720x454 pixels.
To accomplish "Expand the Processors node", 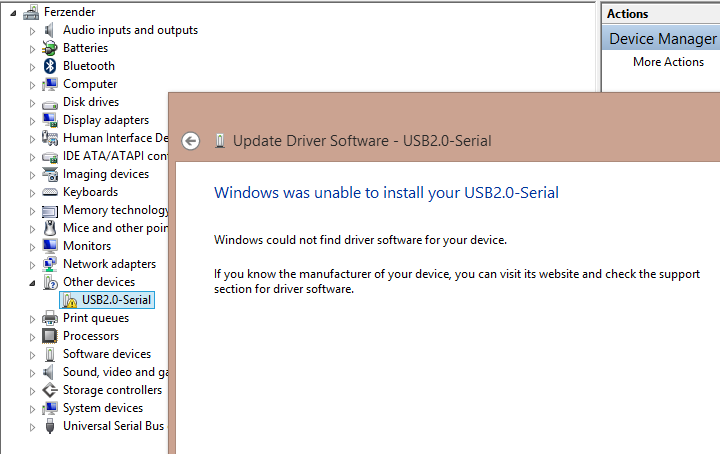I will click(32, 337).
